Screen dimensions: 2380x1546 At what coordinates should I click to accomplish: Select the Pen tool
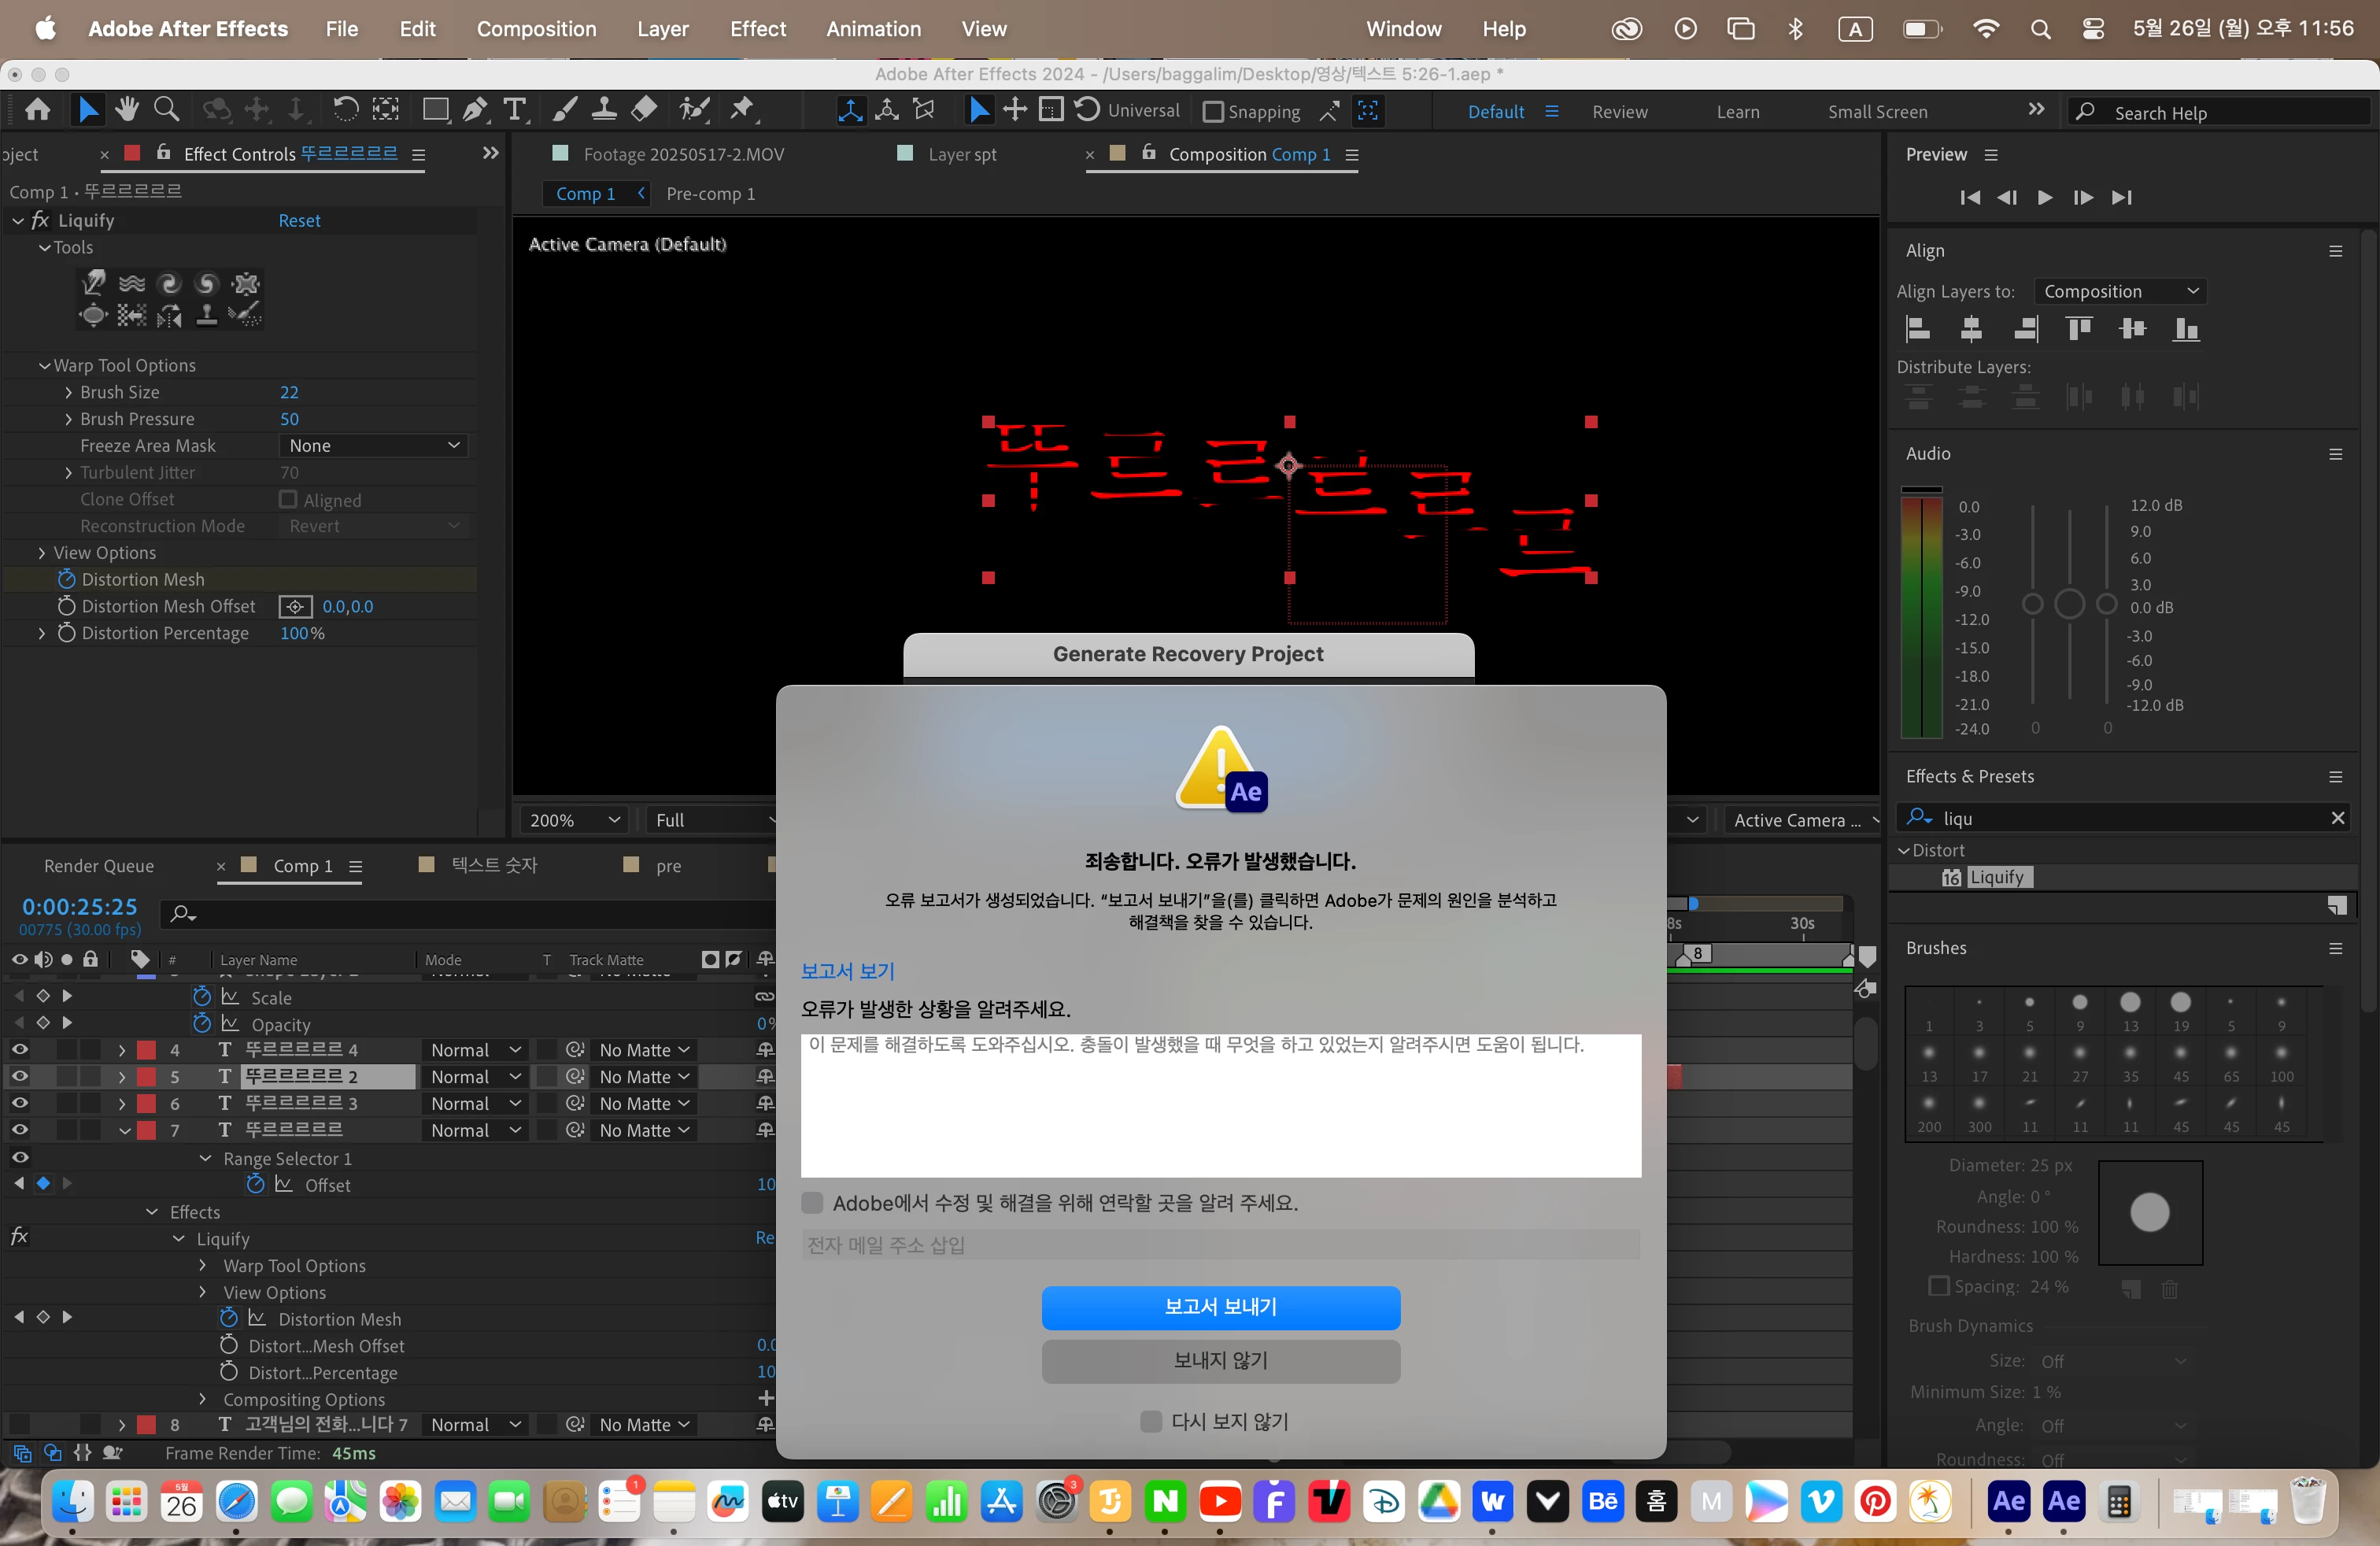[x=475, y=110]
